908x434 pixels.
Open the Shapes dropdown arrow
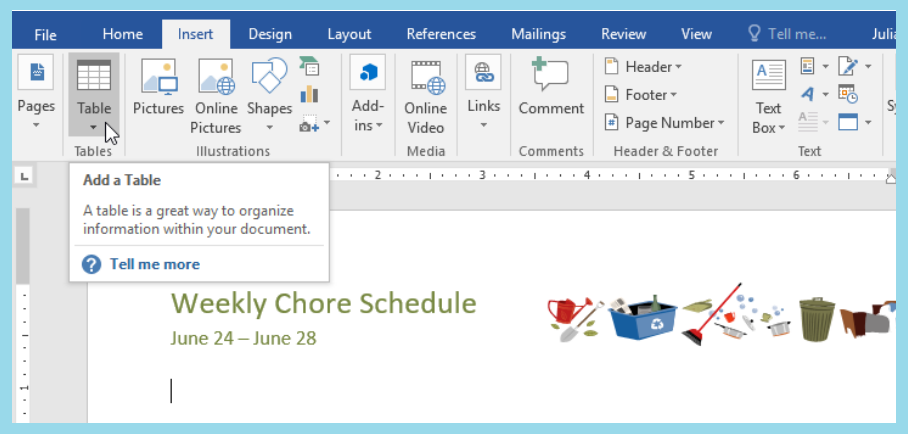(269, 127)
